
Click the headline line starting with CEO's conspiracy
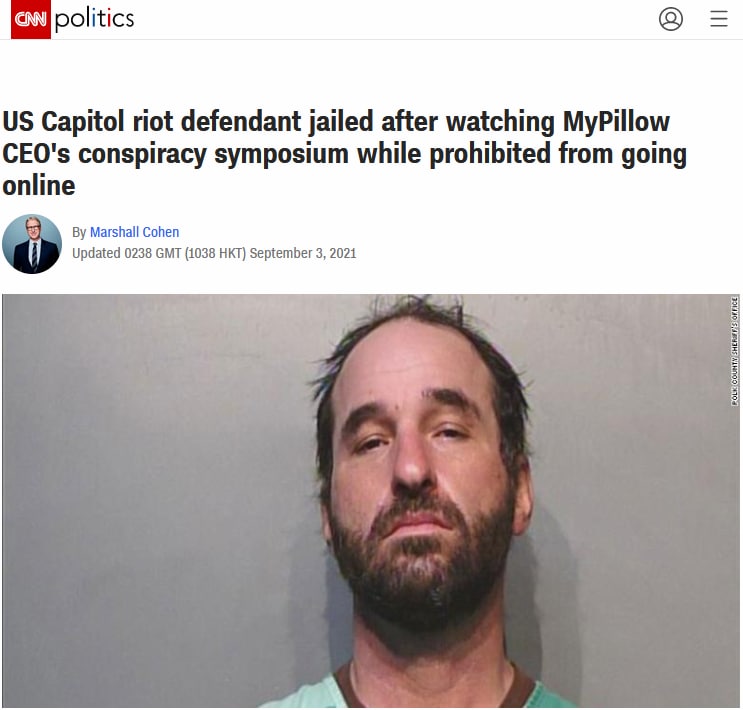pyautogui.click(x=344, y=154)
